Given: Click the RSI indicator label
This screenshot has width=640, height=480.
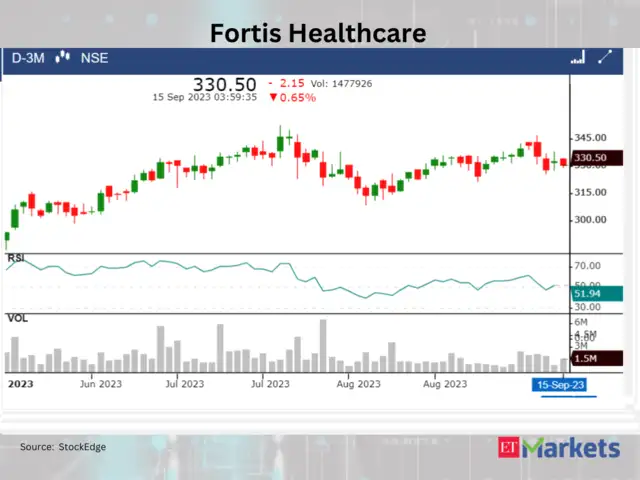Looking at the screenshot, I should [x=16, y=258].
